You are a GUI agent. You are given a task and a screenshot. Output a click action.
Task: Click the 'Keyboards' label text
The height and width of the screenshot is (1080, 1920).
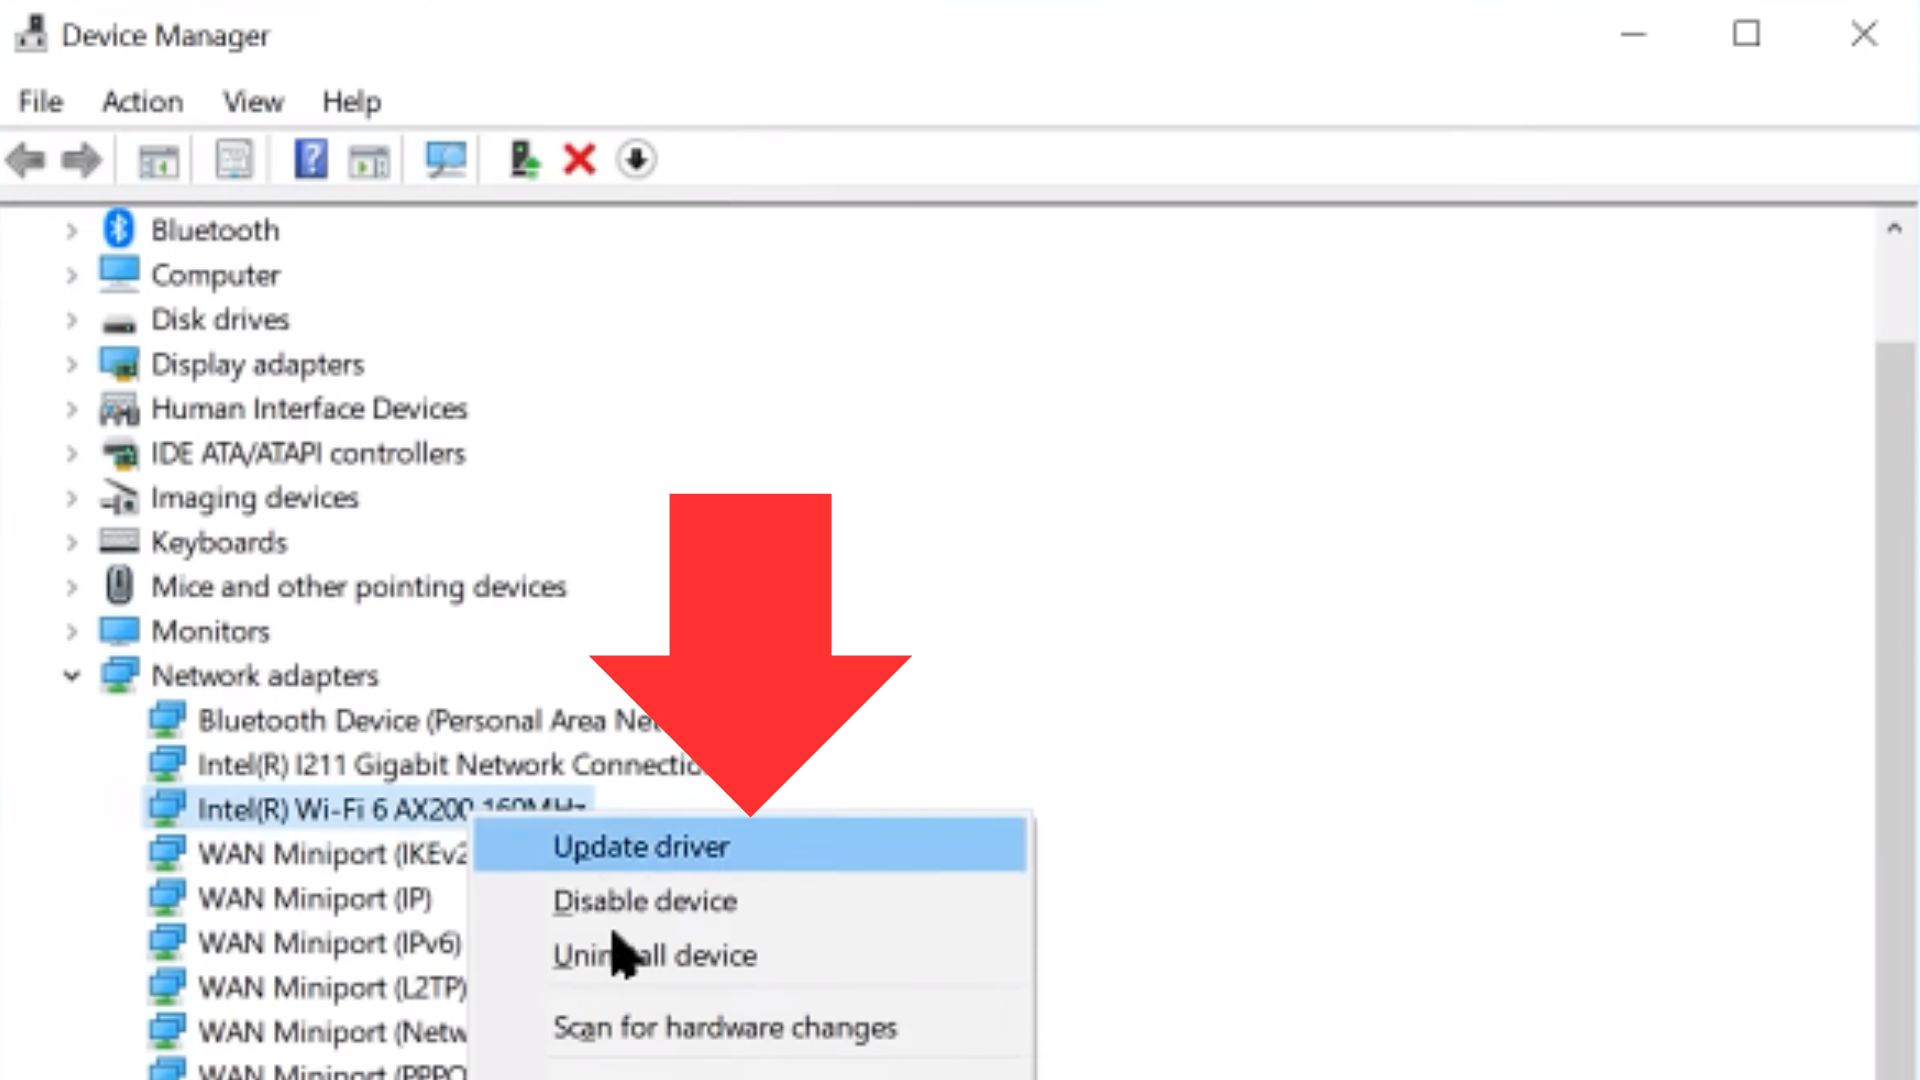click(x=219, y=542)
